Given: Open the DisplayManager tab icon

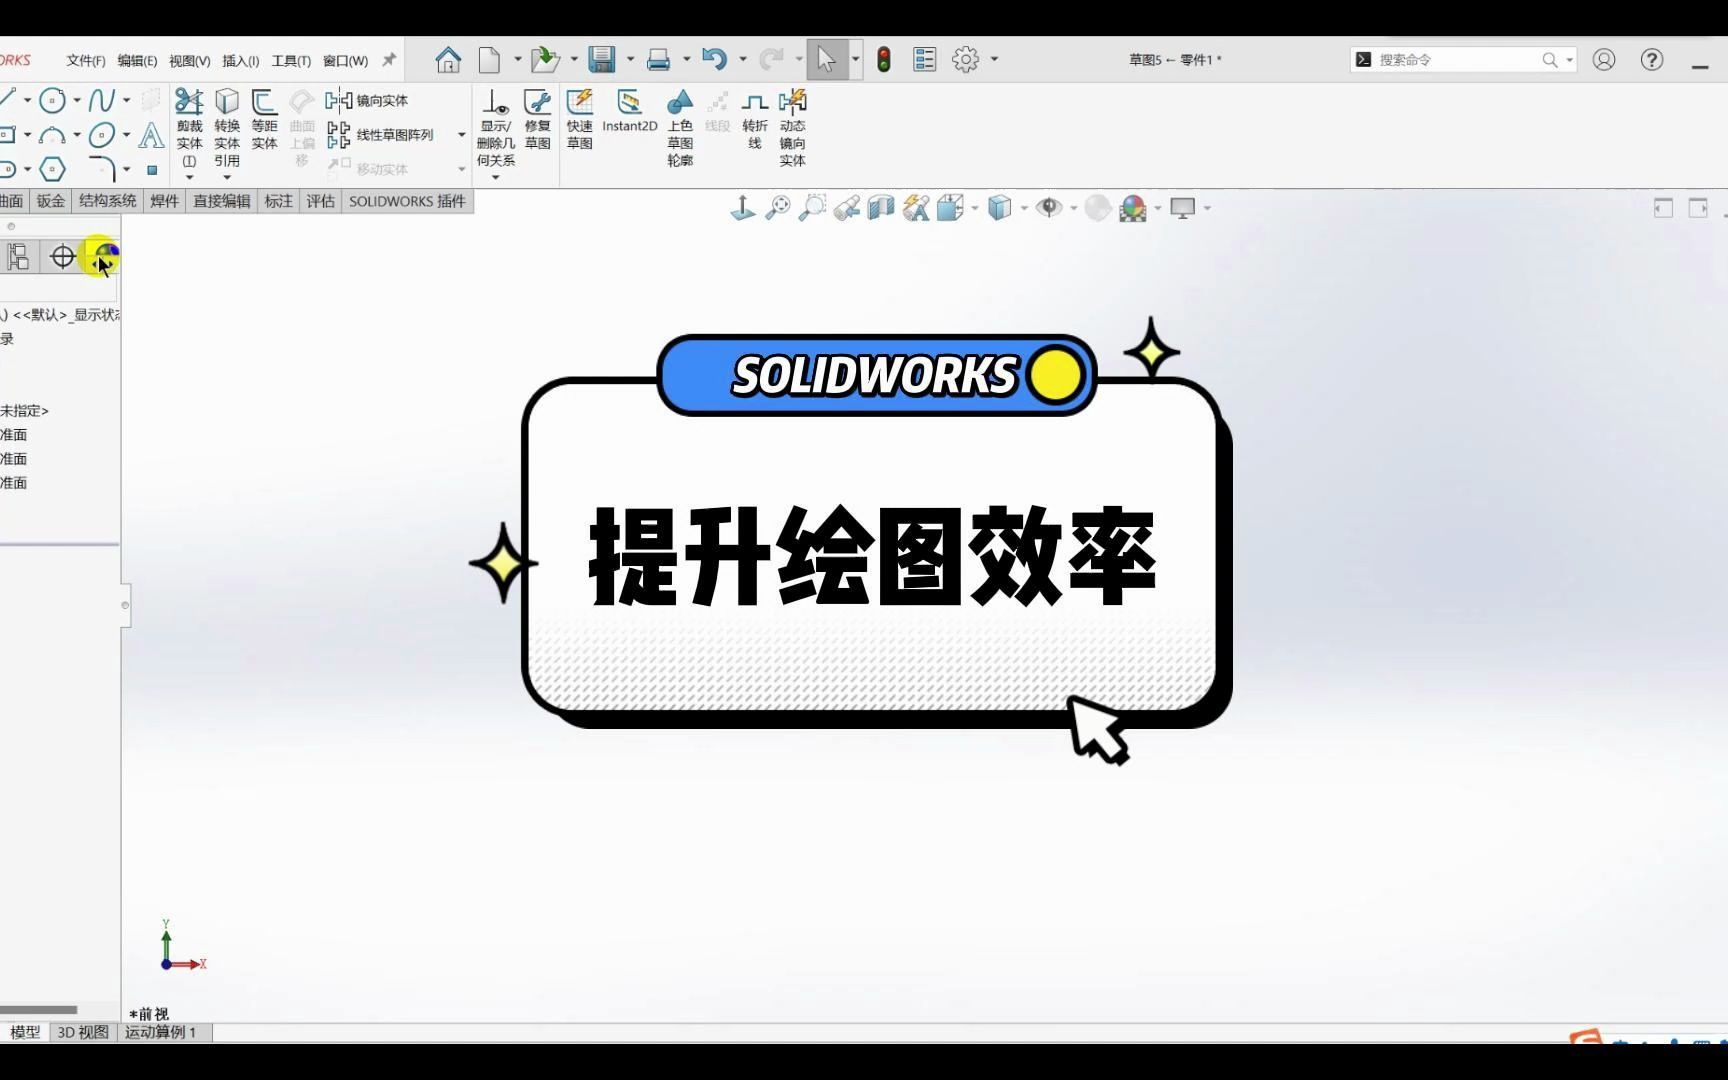Looking at the screenshot, I should click(x=106, y=257).
